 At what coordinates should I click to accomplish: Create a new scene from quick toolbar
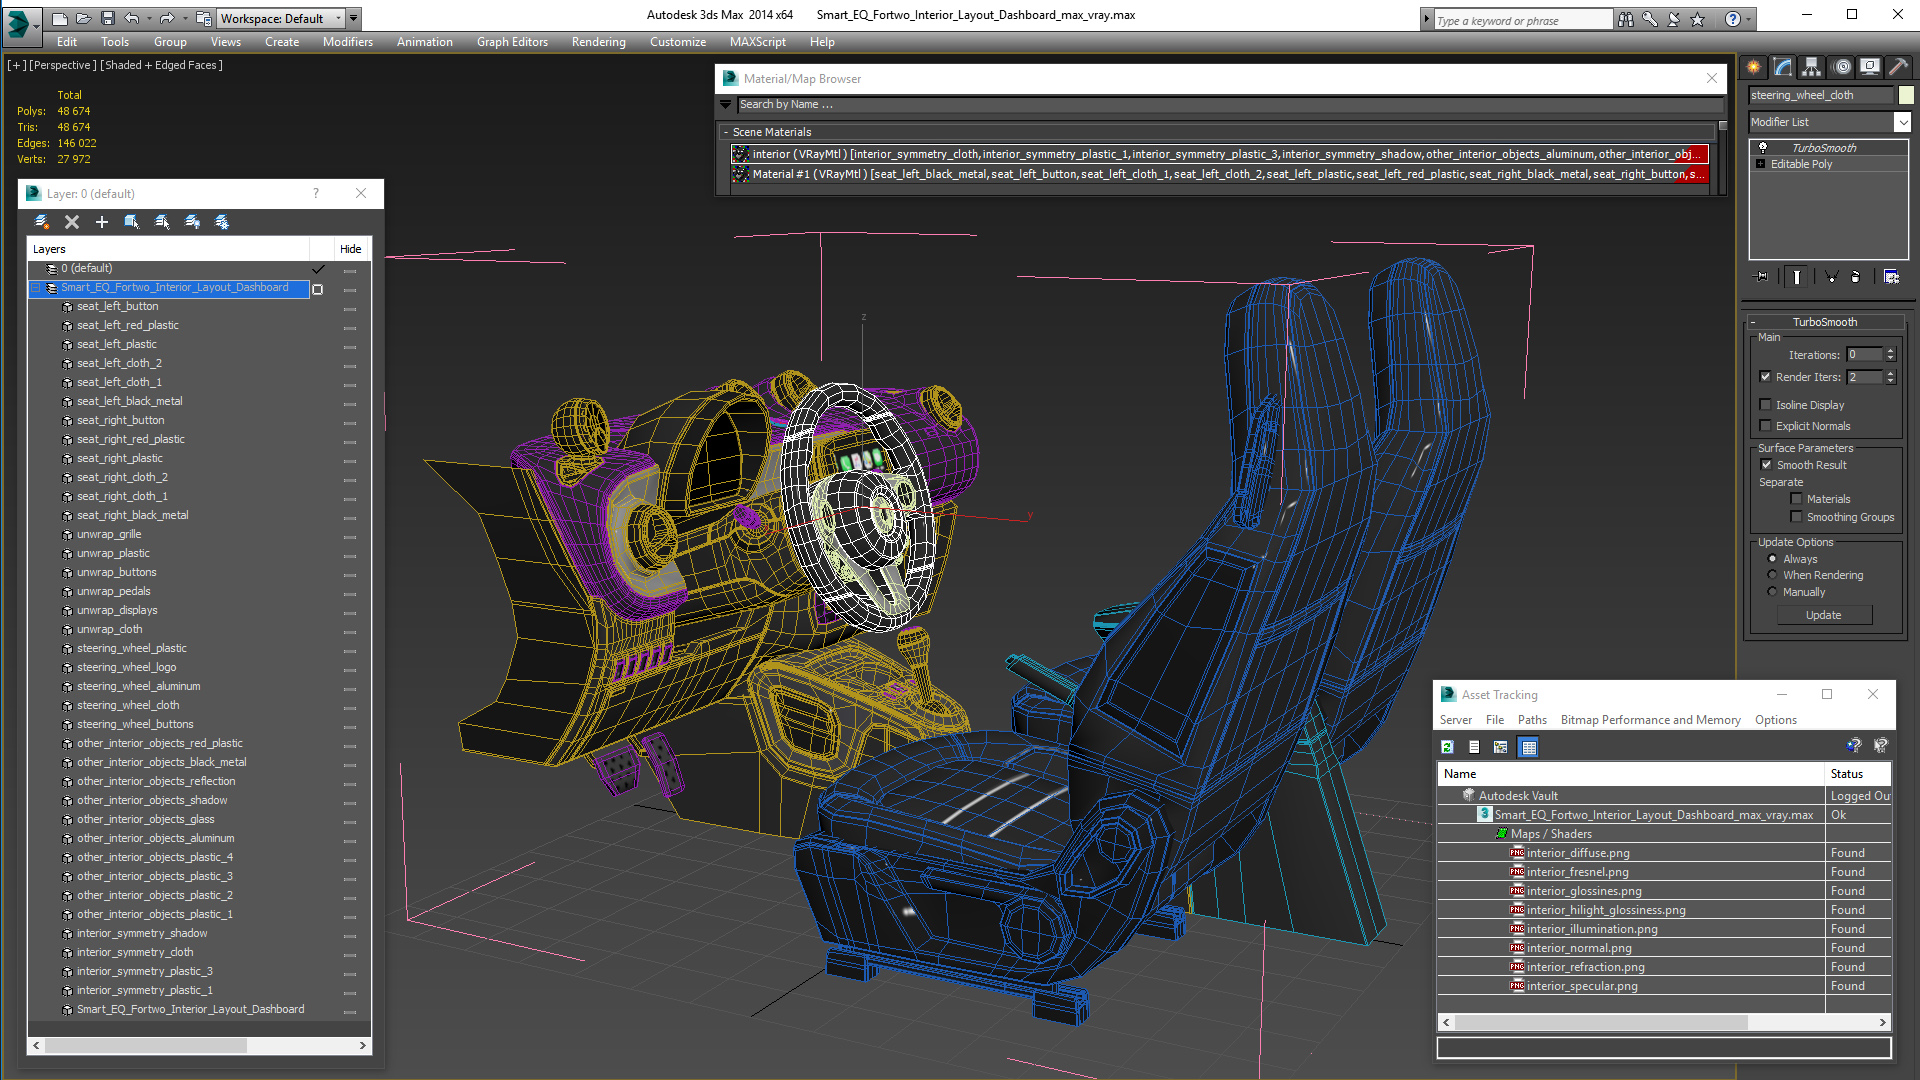coord(60,19)
